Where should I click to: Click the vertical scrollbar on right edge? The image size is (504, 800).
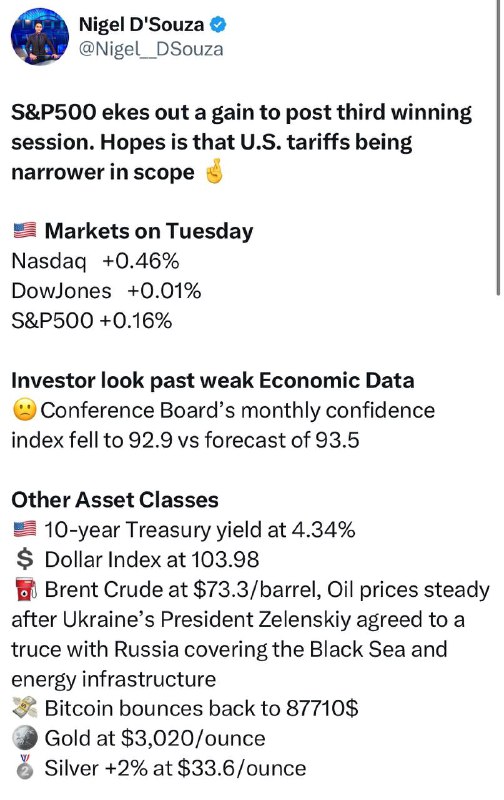pyautogui.click(x=498, y=147)
